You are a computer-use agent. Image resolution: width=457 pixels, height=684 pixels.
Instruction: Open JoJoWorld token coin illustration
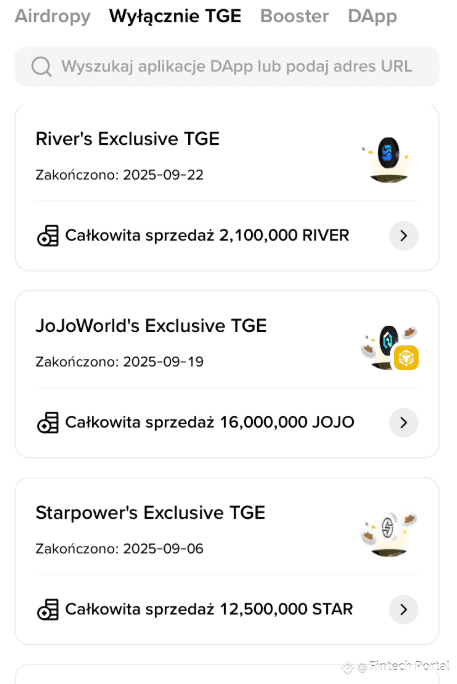[x=389, y=347]
